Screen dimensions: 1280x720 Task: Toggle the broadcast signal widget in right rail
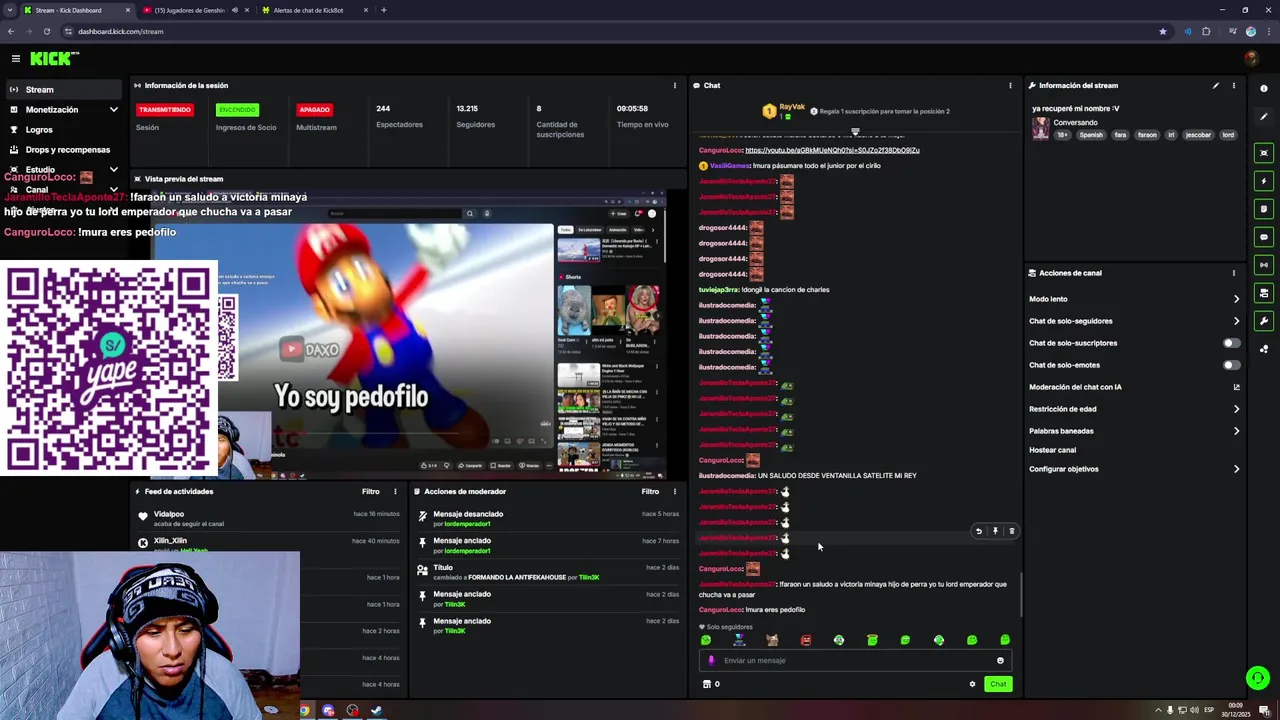coord(1264,265)
